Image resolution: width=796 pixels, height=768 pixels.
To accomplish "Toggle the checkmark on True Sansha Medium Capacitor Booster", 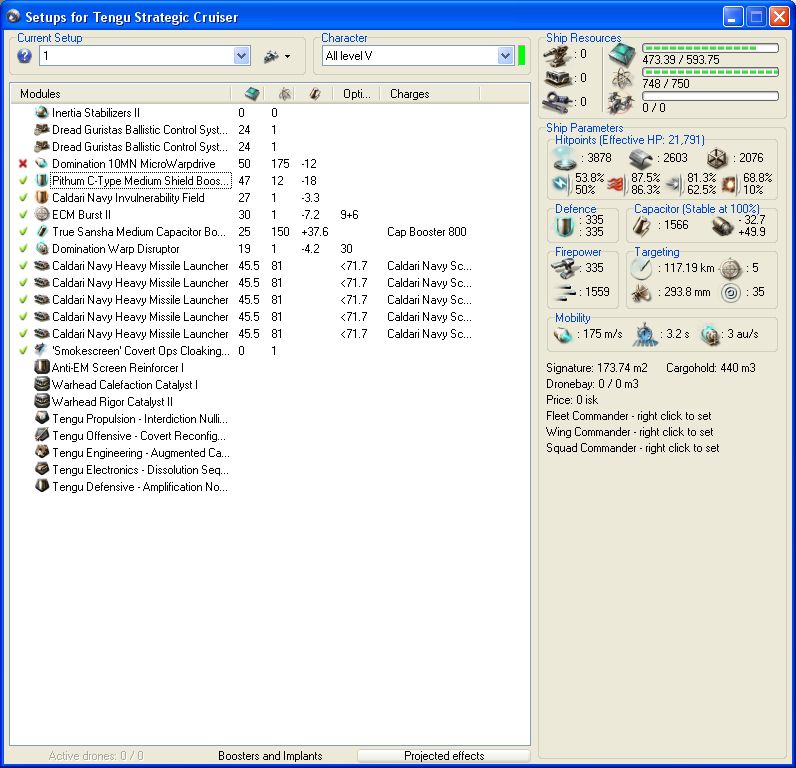I will pos(23,231).
